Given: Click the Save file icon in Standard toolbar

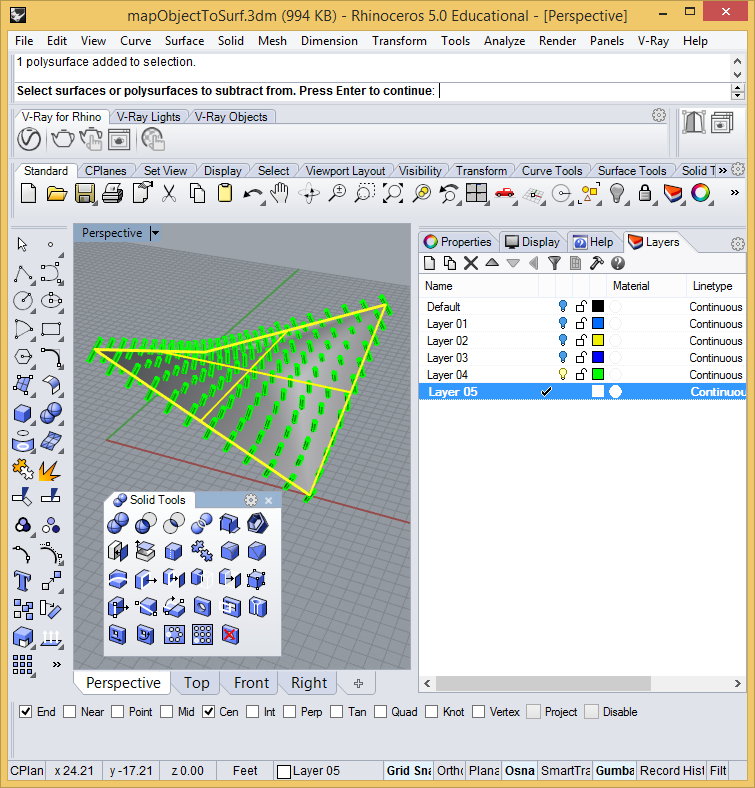Looking at the screenshot, I should (x=85, y=193).
